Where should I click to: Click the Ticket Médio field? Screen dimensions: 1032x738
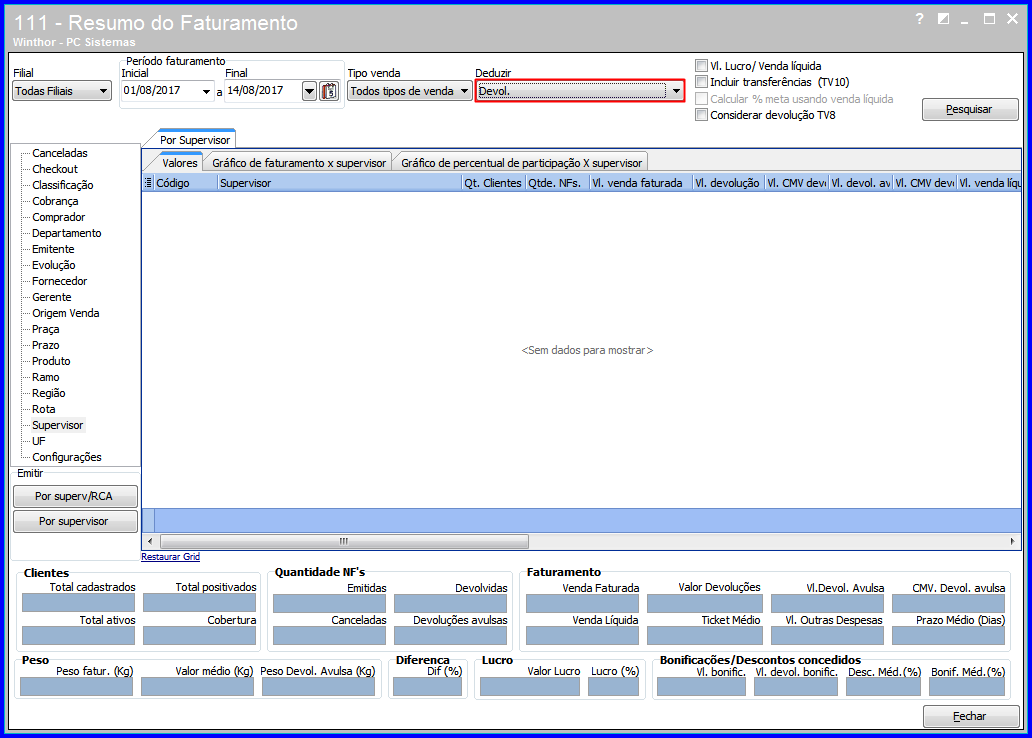(x=704, y=636)
